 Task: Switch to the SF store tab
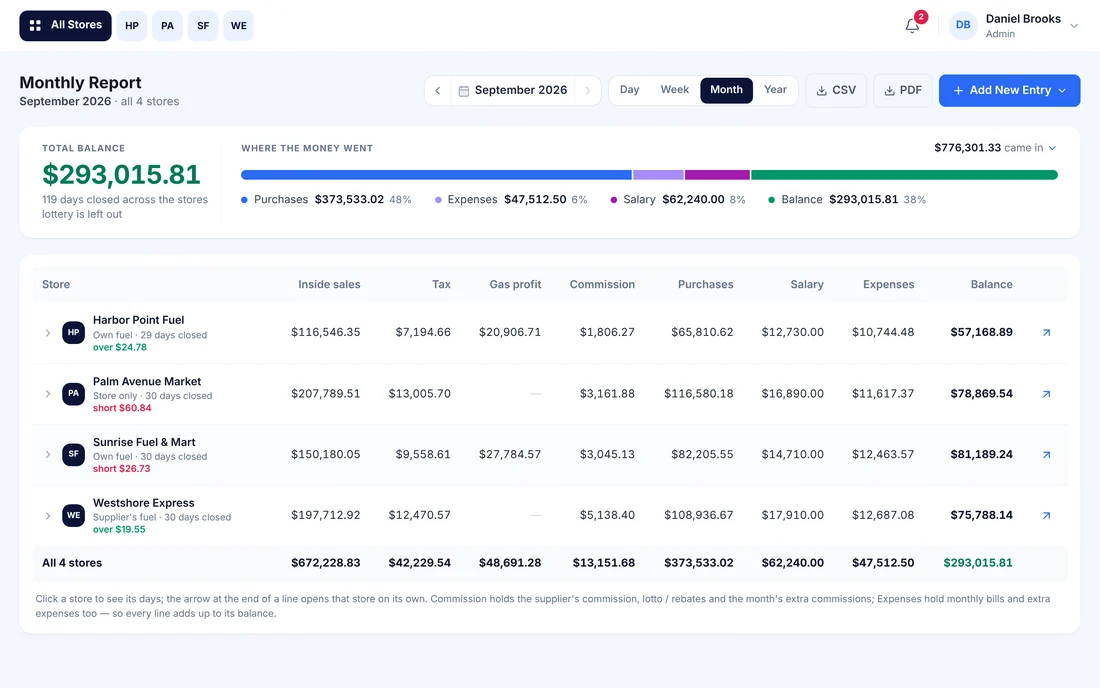pyautogui.click(x=203, y=25)
